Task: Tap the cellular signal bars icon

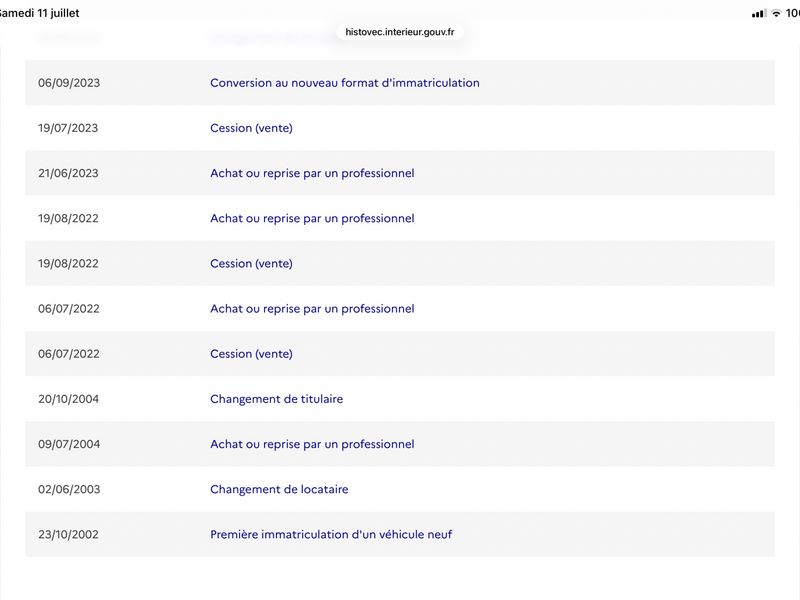Action: click(759, 13)
